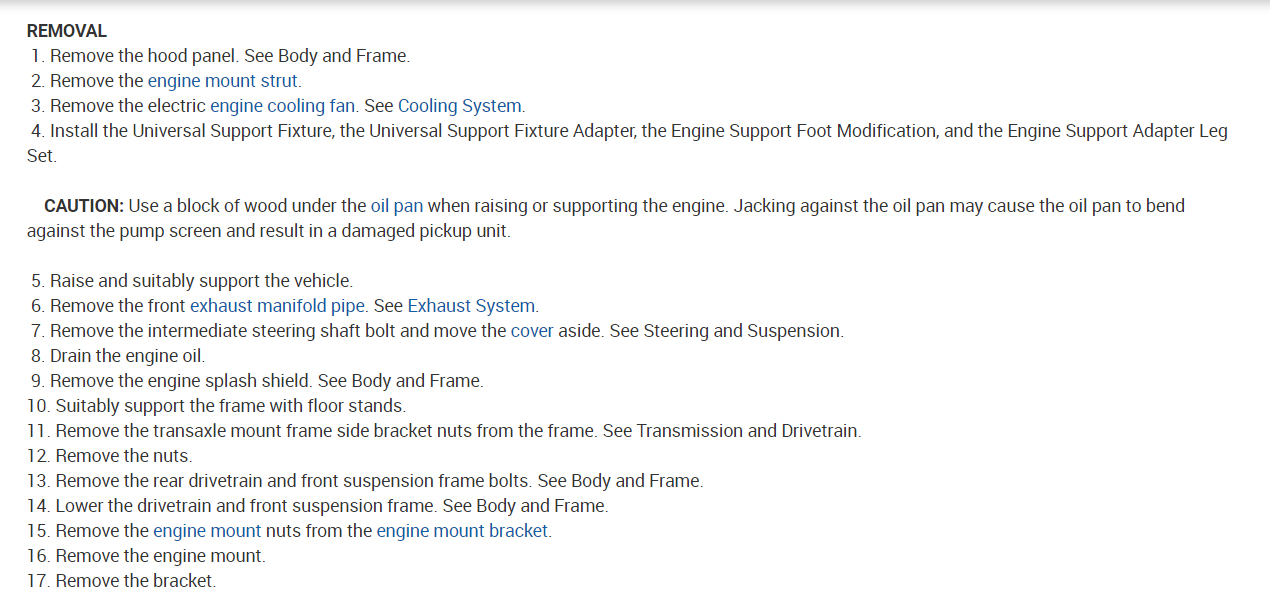Viewport: 1270px width, 600px height.
Task: Click the engine splash shield step text
Action: point(266,381)
